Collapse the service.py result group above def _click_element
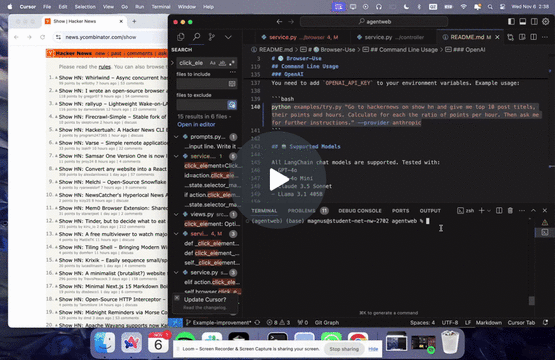This screenshot has height=360, width=555. (x=176, y=234)
